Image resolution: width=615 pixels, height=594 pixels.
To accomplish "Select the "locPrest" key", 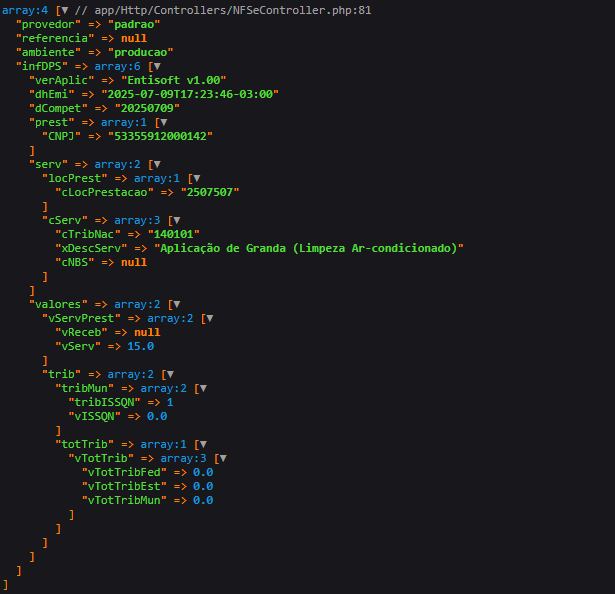I will (x=75, y=179).
